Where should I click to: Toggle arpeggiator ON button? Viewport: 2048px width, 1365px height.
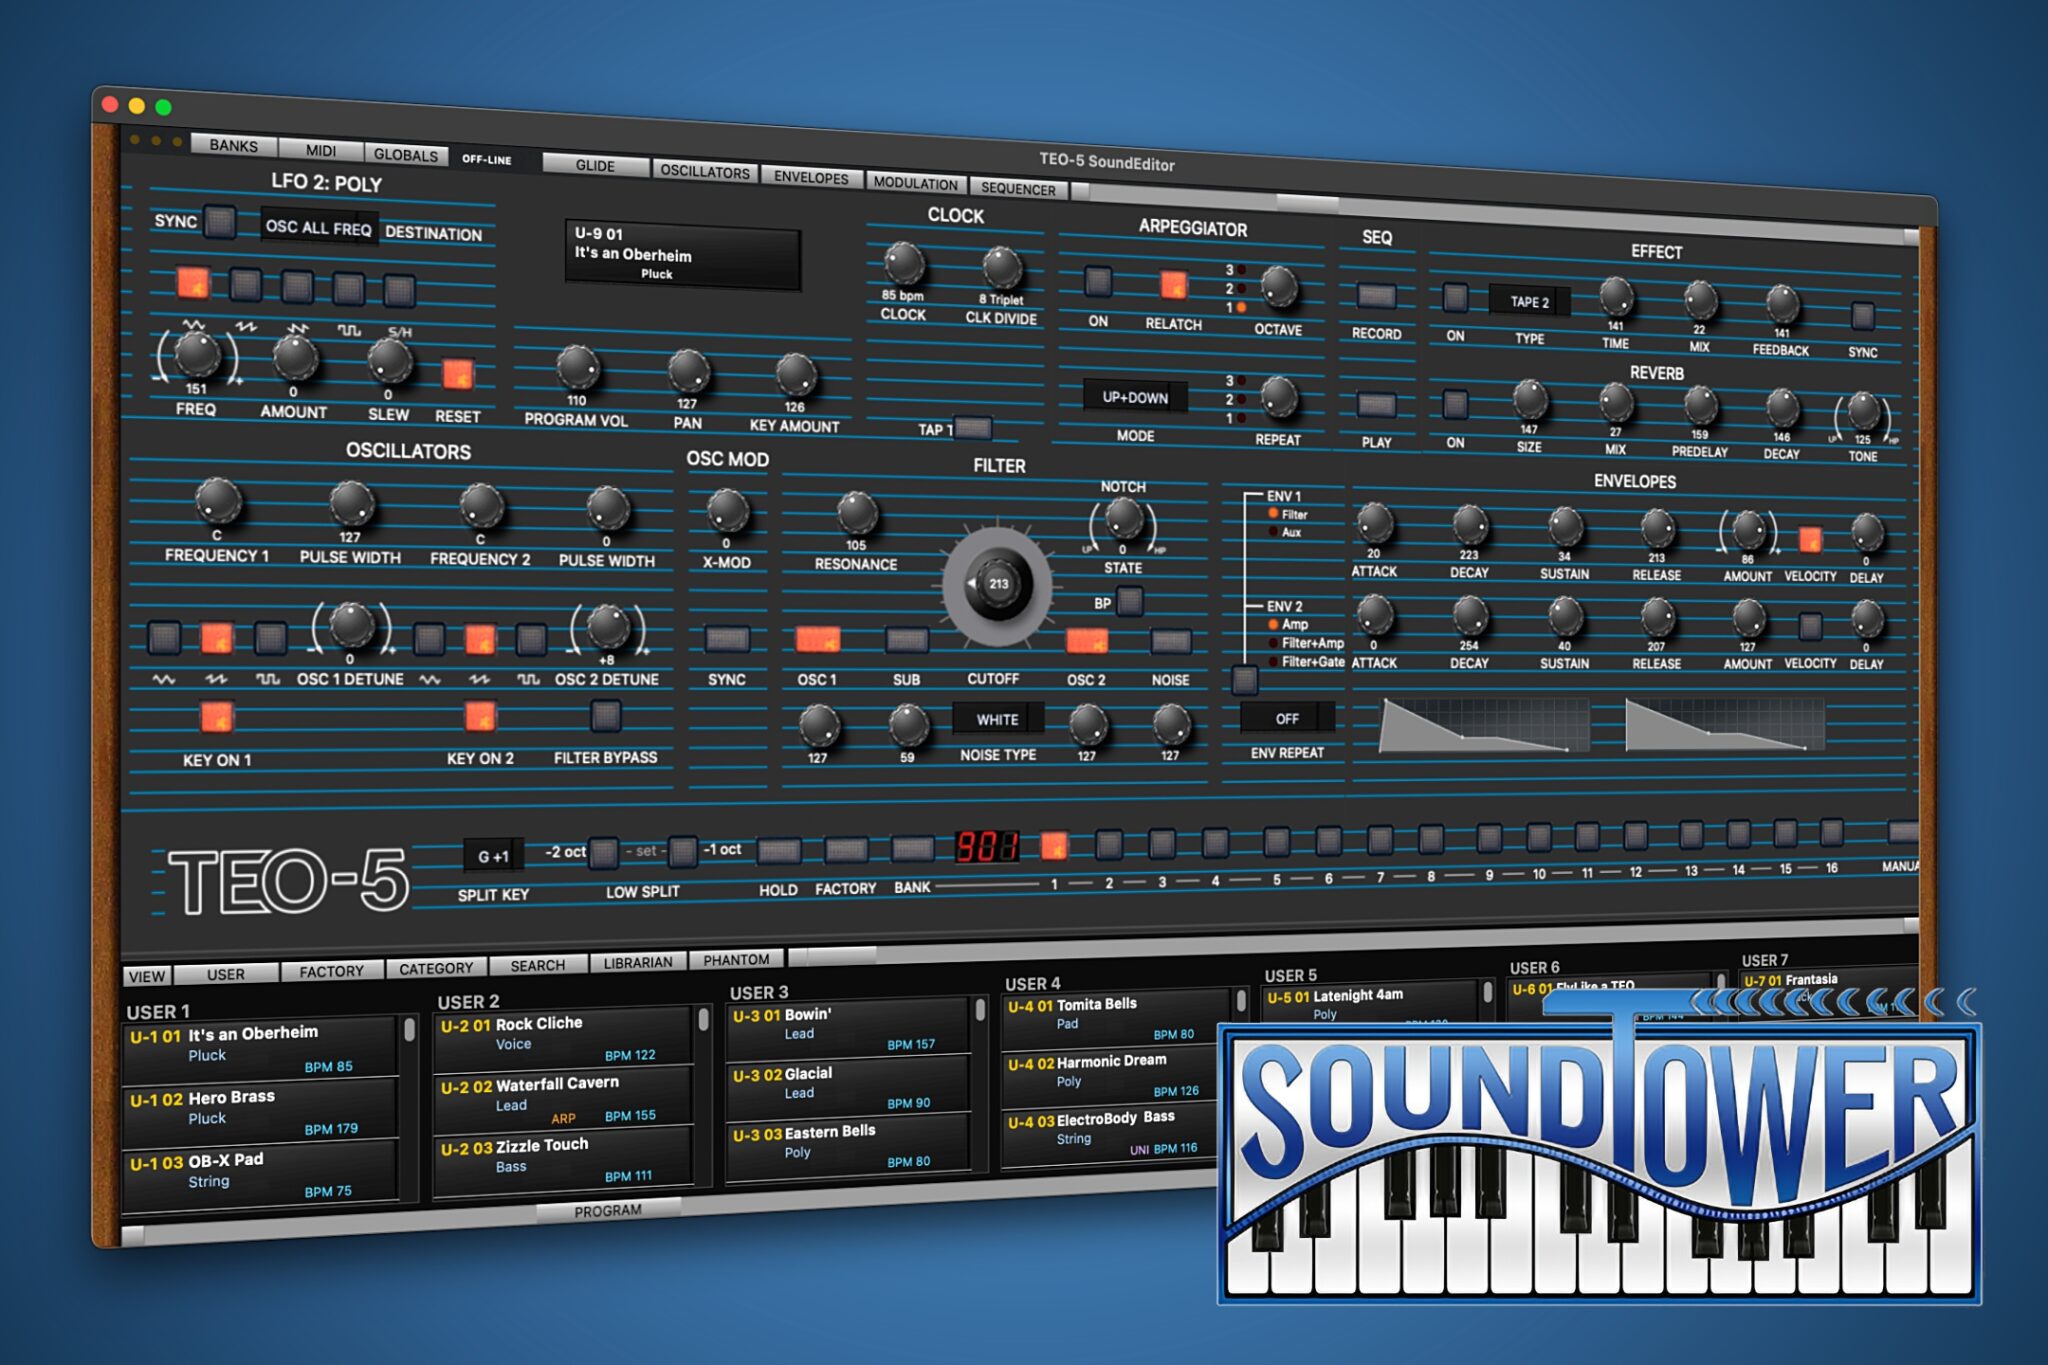click(1098, 281)
